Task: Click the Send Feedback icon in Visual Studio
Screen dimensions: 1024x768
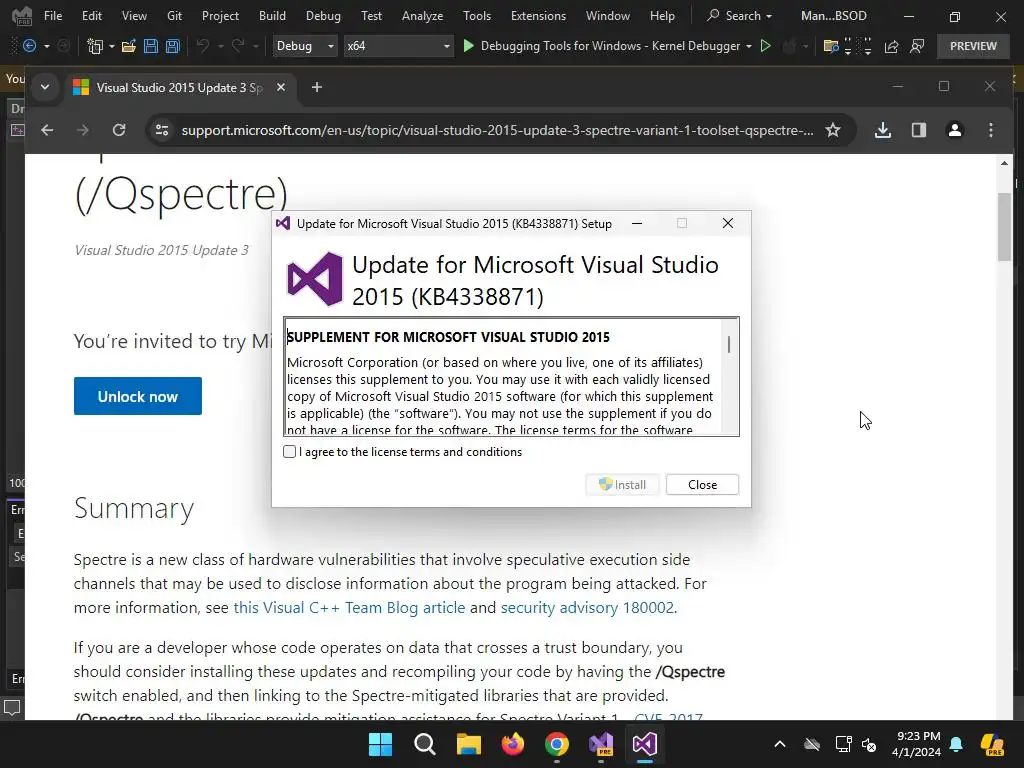Action: [x=917, y=46]
